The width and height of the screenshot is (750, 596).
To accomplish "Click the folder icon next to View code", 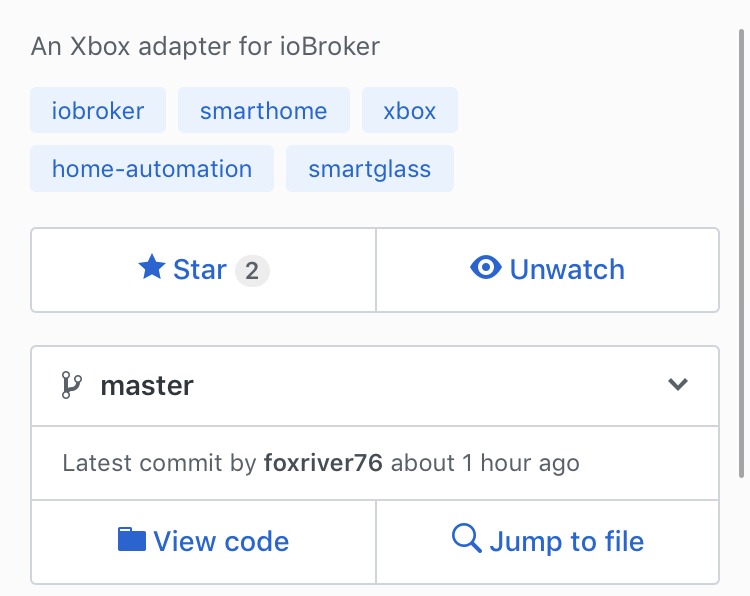I will (x=132, y=540).
